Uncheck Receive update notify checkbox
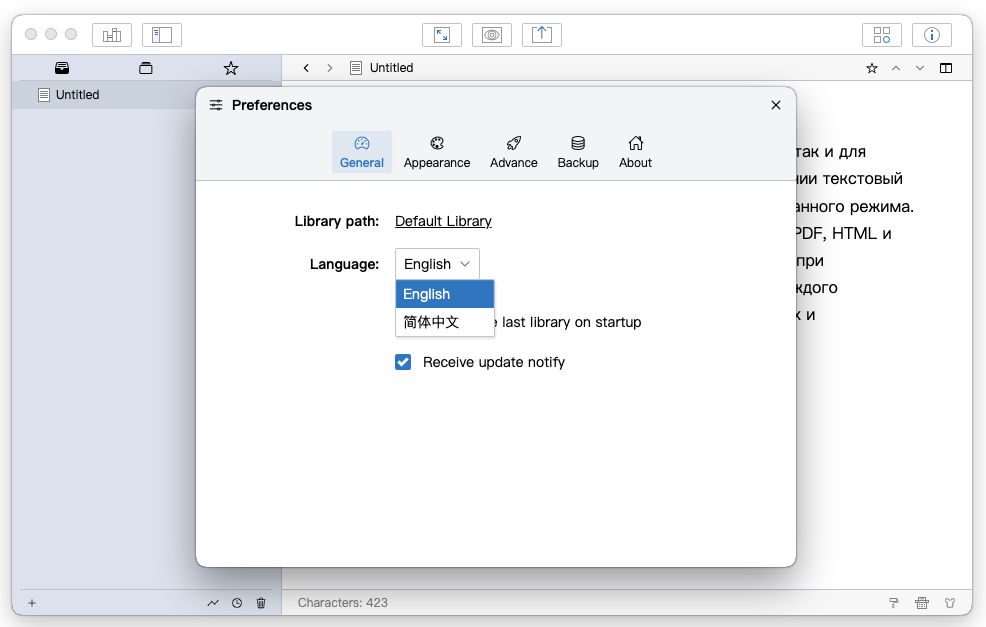Screen dimensions: 986x627 coord(403,362)
